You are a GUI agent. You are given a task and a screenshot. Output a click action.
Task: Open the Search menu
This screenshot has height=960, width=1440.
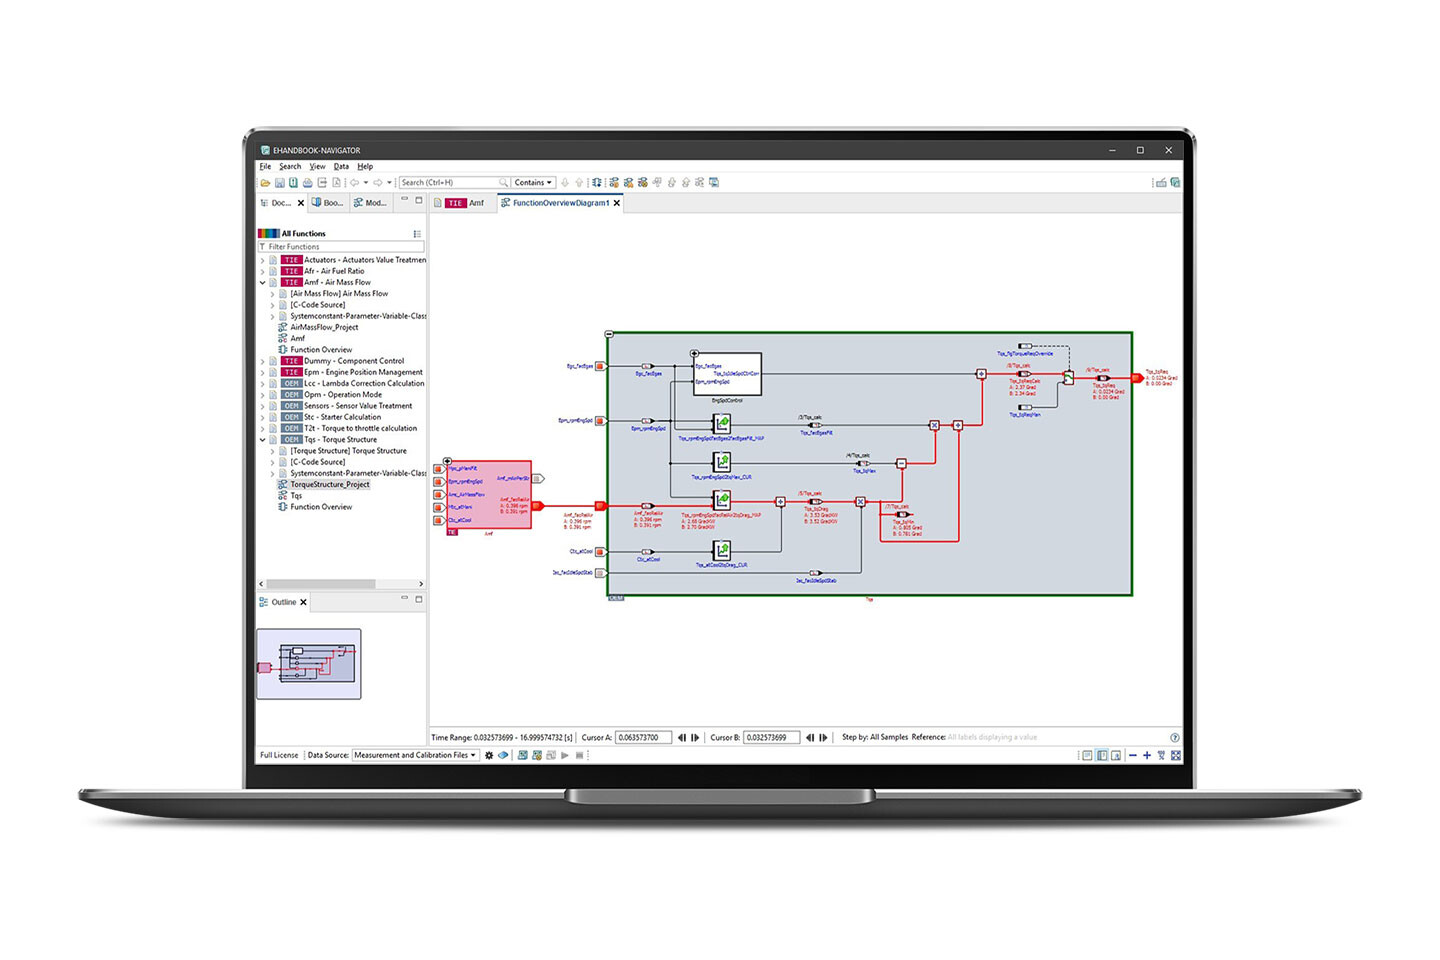coord(290,167)
